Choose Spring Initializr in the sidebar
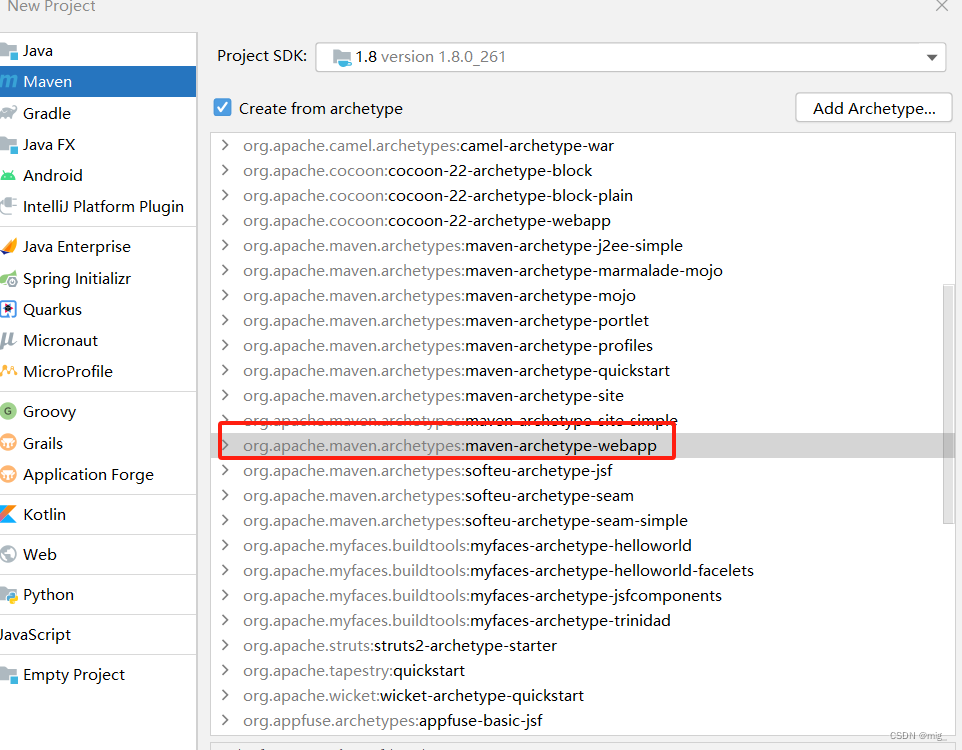Screen dimensions: 962x750 tap(98, 279)
